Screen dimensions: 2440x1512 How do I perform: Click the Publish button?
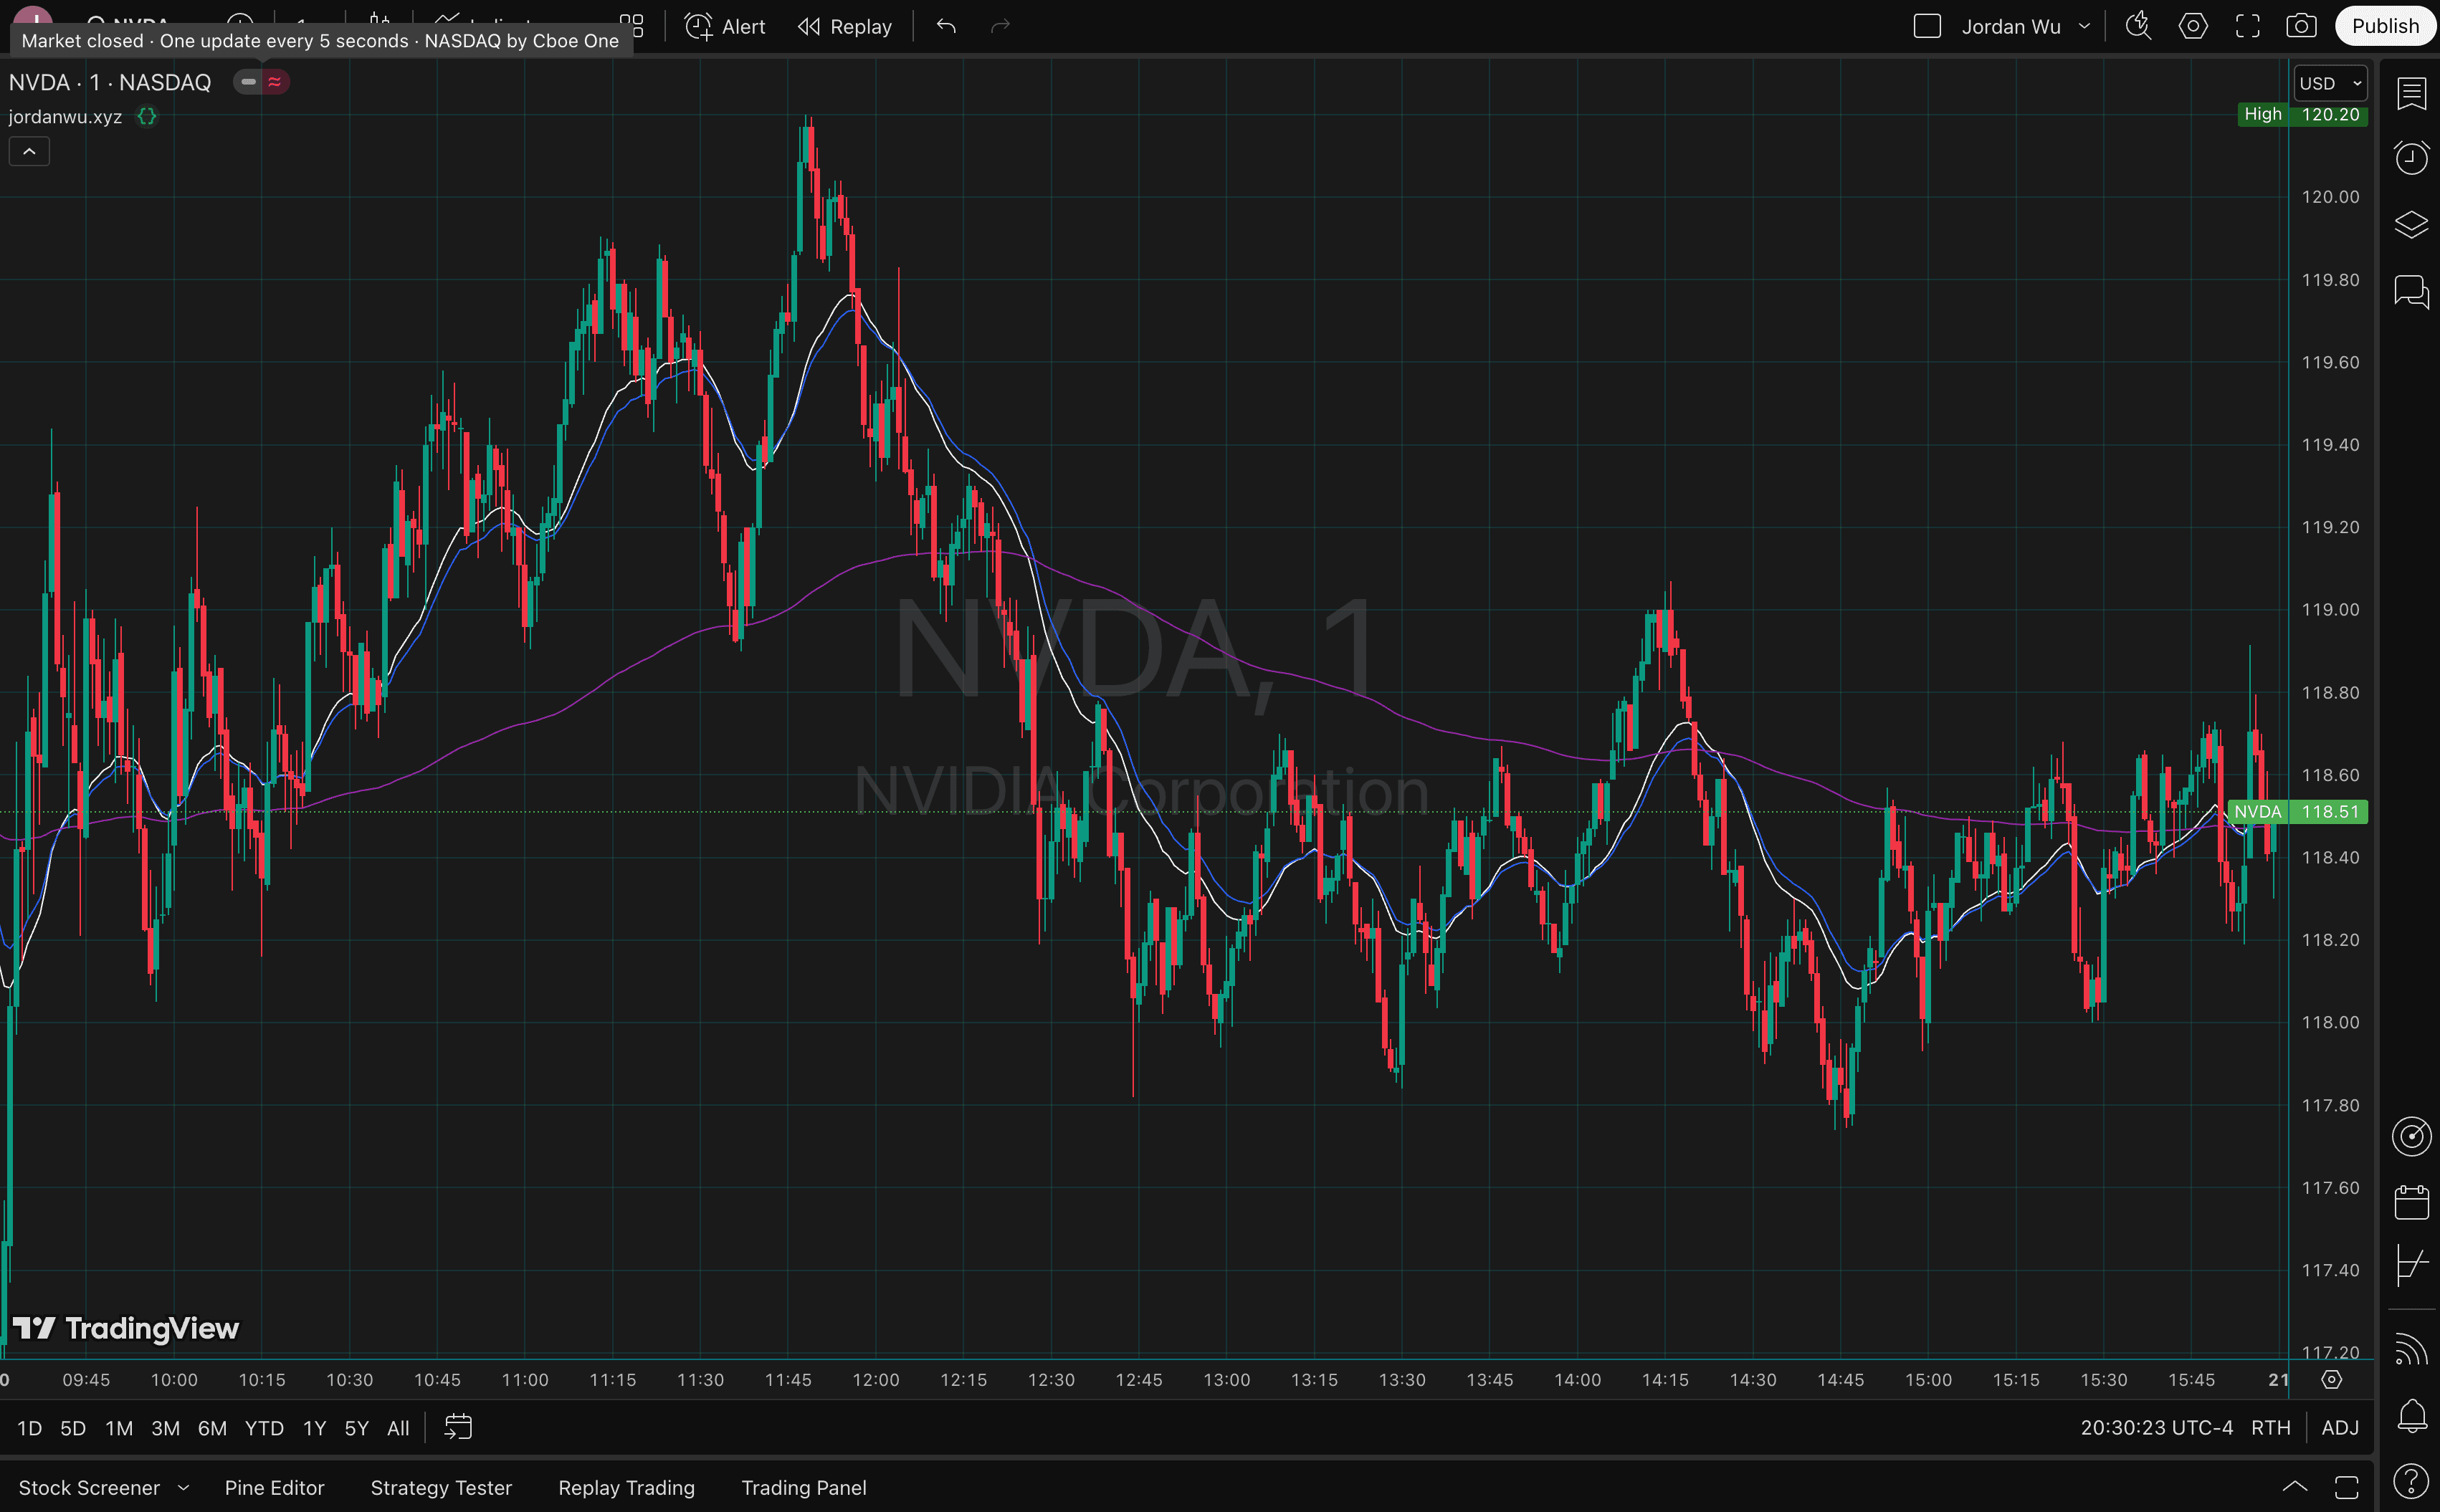click(2385, 26)
